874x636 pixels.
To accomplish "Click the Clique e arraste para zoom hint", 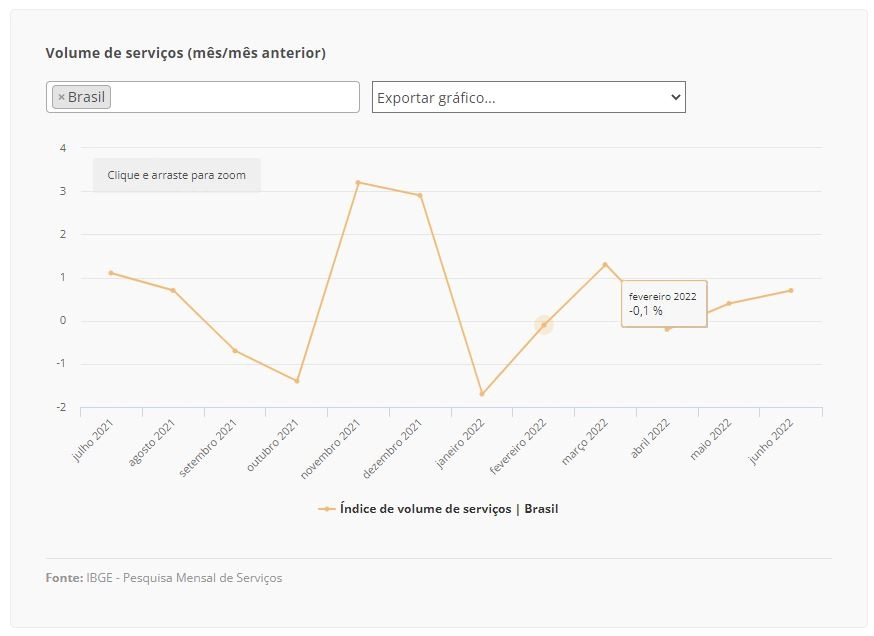I will [177, 175].
